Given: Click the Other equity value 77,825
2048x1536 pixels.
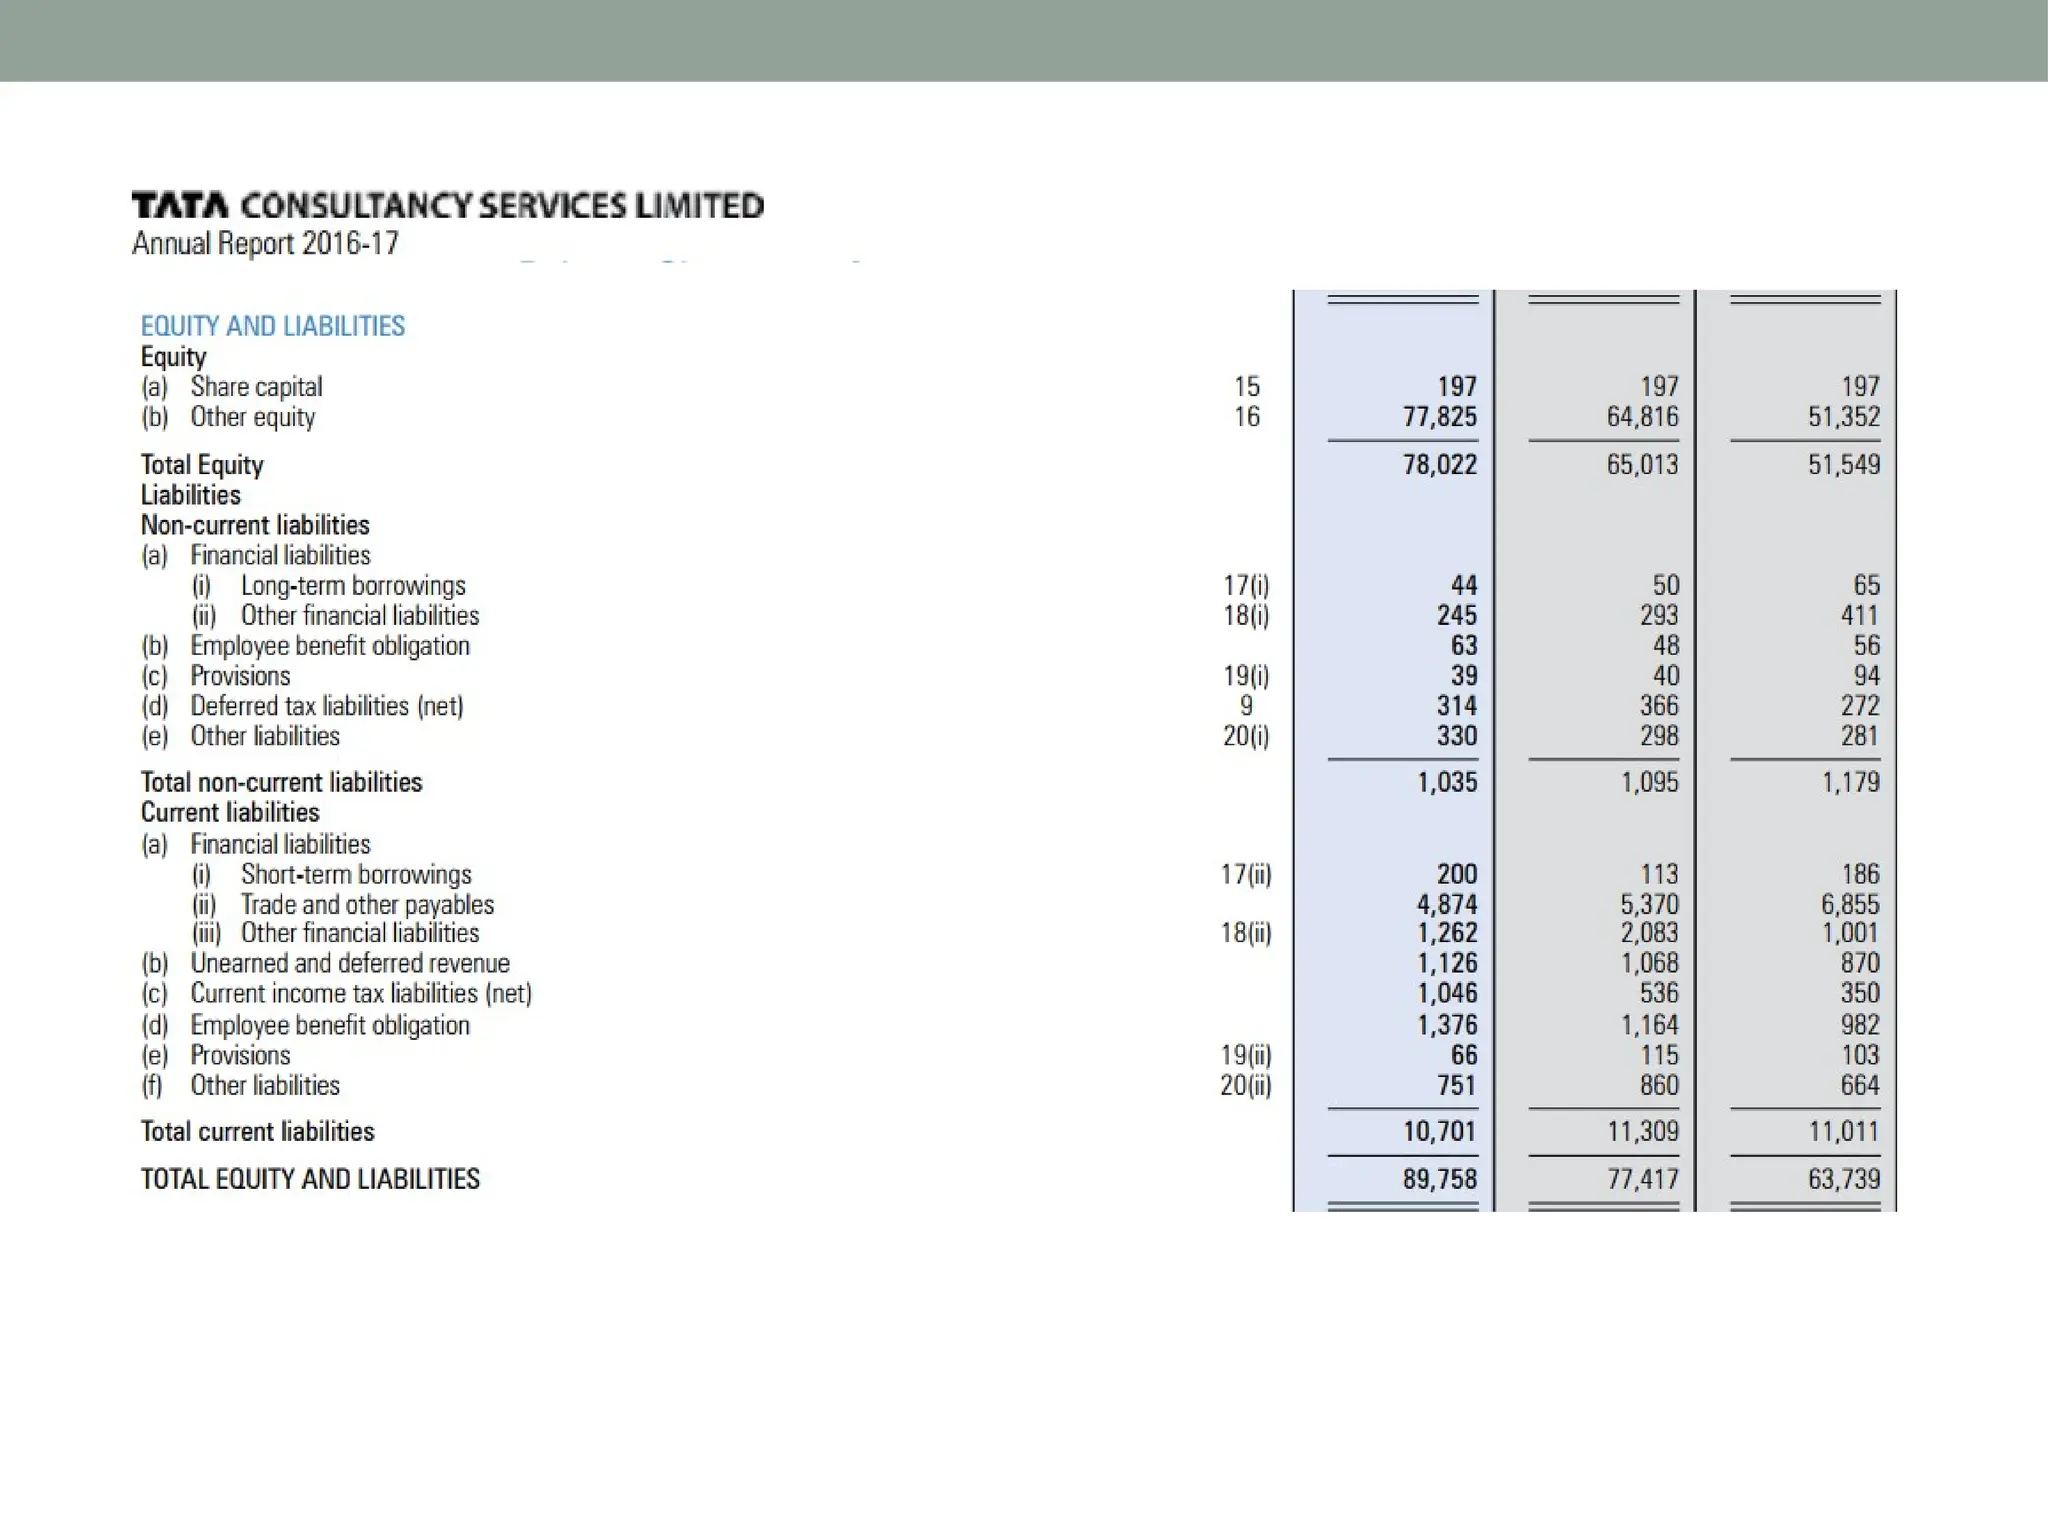Looking at the screenshot, I should click(x=1439, y=417).
